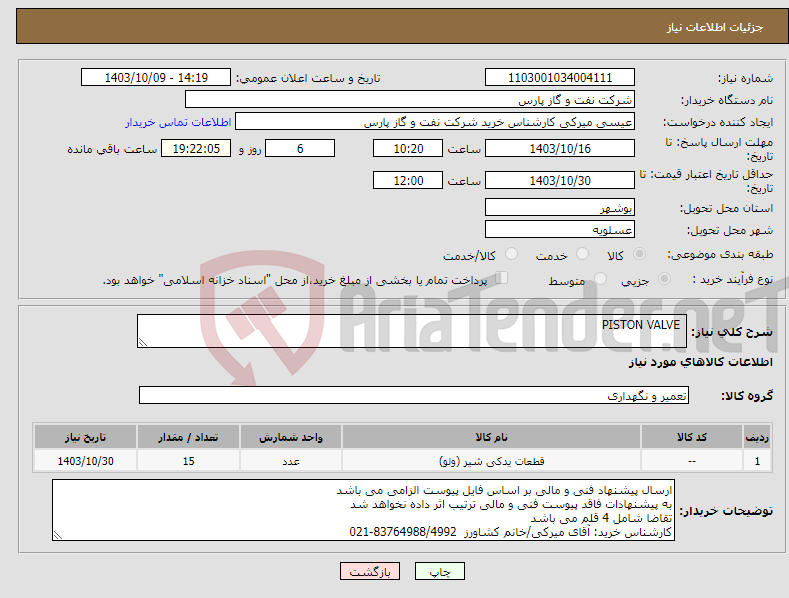This screenshot has width=789, height=598.
Task: Click the request creator field عیسی میرکی
Action: click(x=435, y=122)
